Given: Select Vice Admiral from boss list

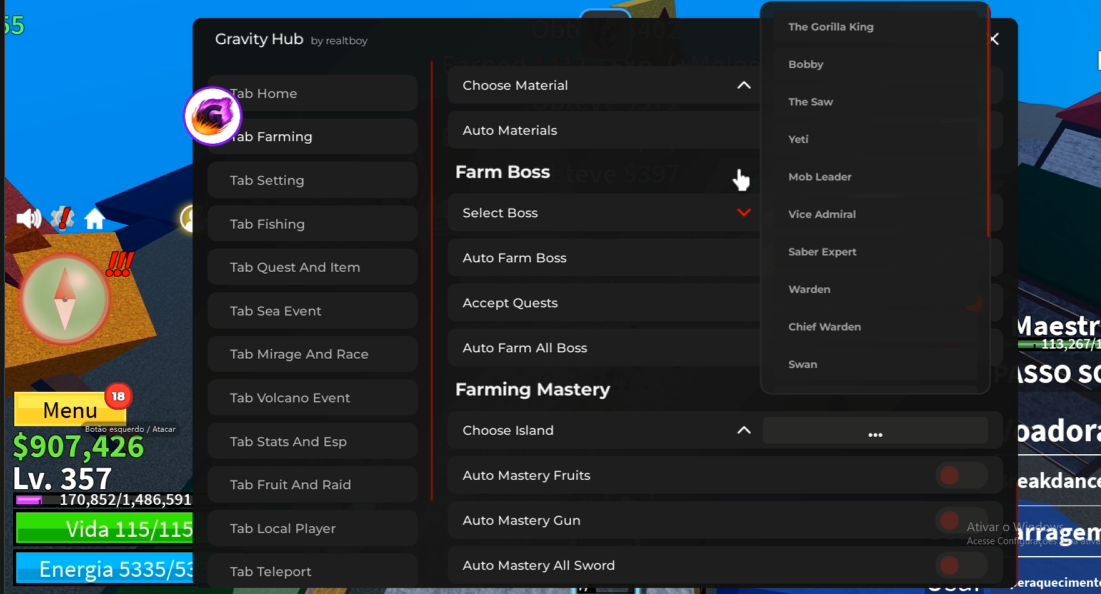Looking at the screenshot, I should (x=822, y=214).
